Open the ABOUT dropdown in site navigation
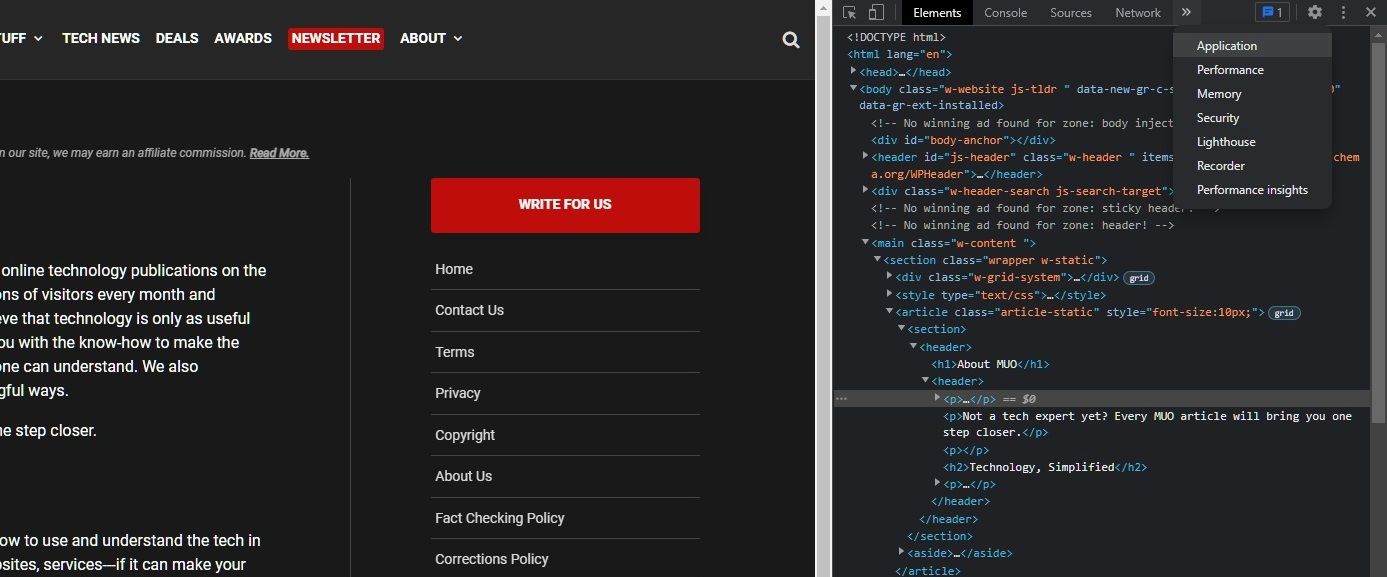The image size is (1387, 577). point(431,38)
